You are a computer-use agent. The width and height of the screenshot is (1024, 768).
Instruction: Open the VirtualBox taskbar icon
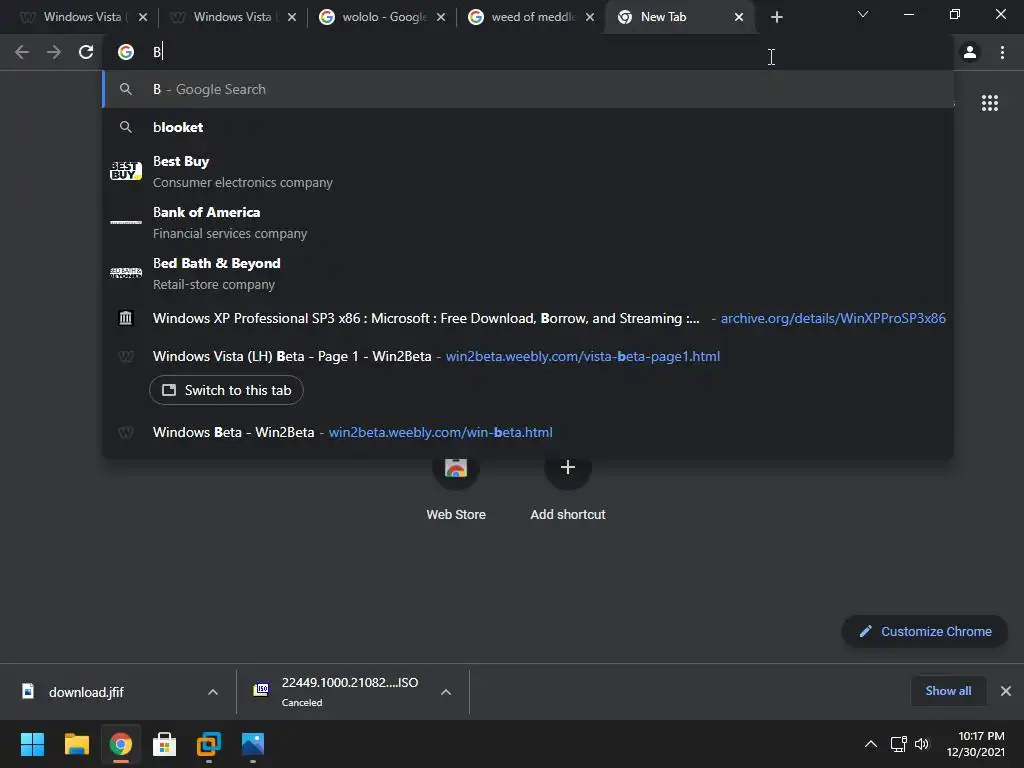coord(209,744)
